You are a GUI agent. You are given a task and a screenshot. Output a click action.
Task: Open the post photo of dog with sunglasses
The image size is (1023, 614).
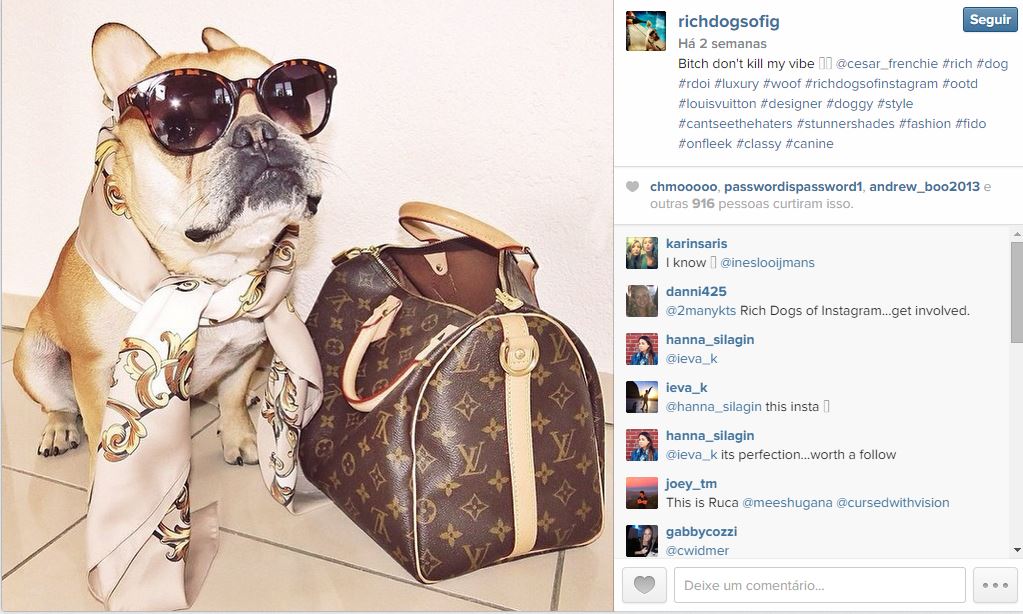[307, 305]
